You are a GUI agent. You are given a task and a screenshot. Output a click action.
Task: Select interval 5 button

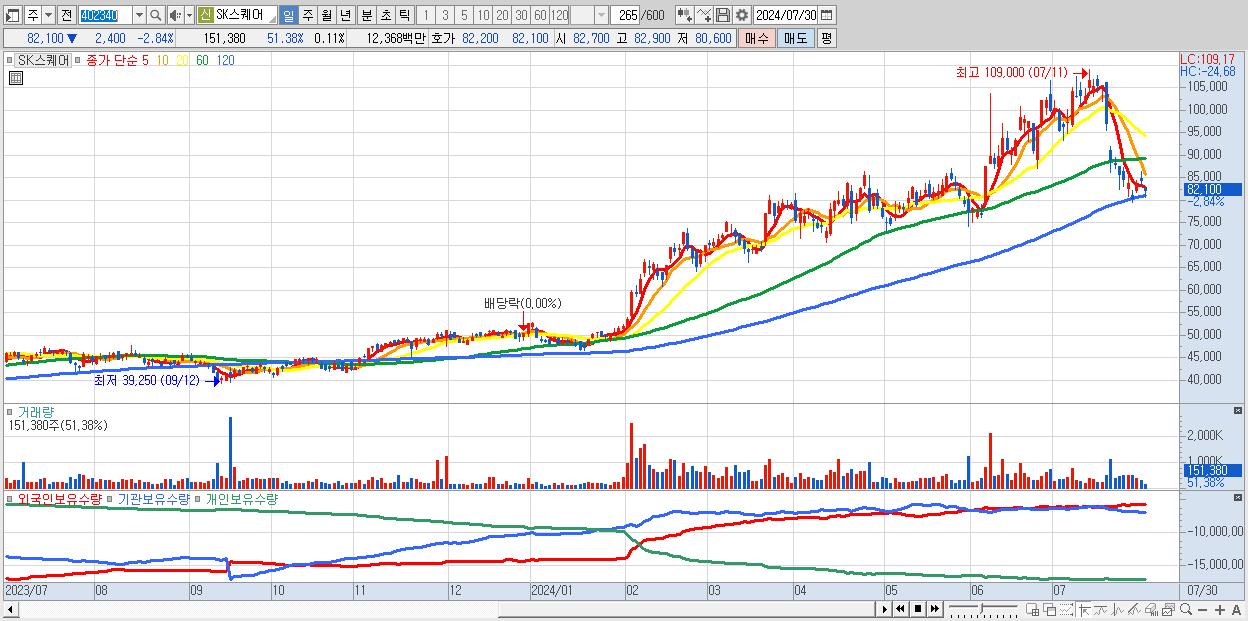[464, 15]
